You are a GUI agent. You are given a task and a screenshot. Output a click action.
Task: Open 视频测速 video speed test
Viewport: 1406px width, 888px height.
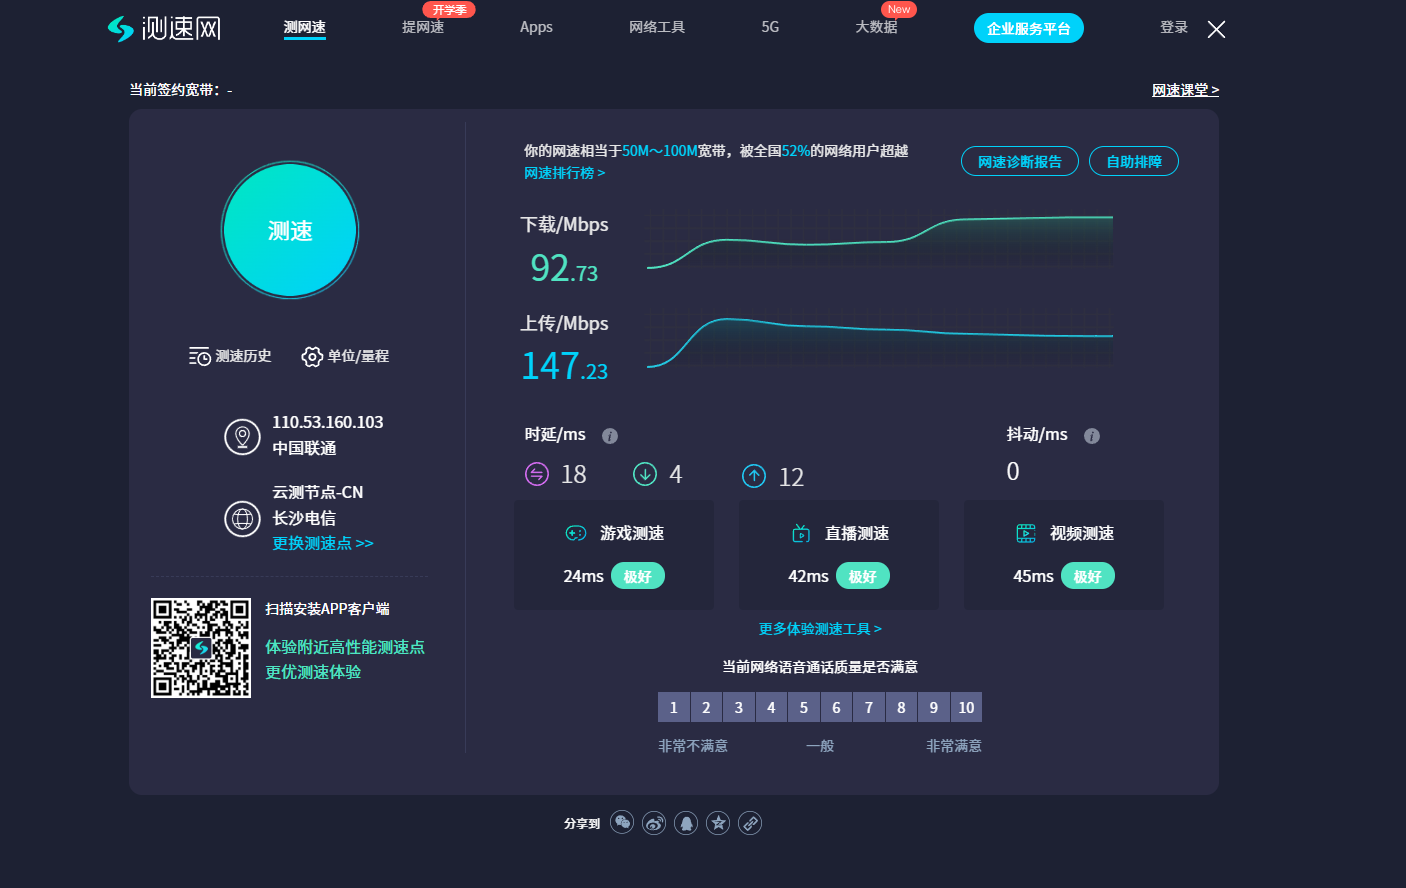click(1063, 533)
